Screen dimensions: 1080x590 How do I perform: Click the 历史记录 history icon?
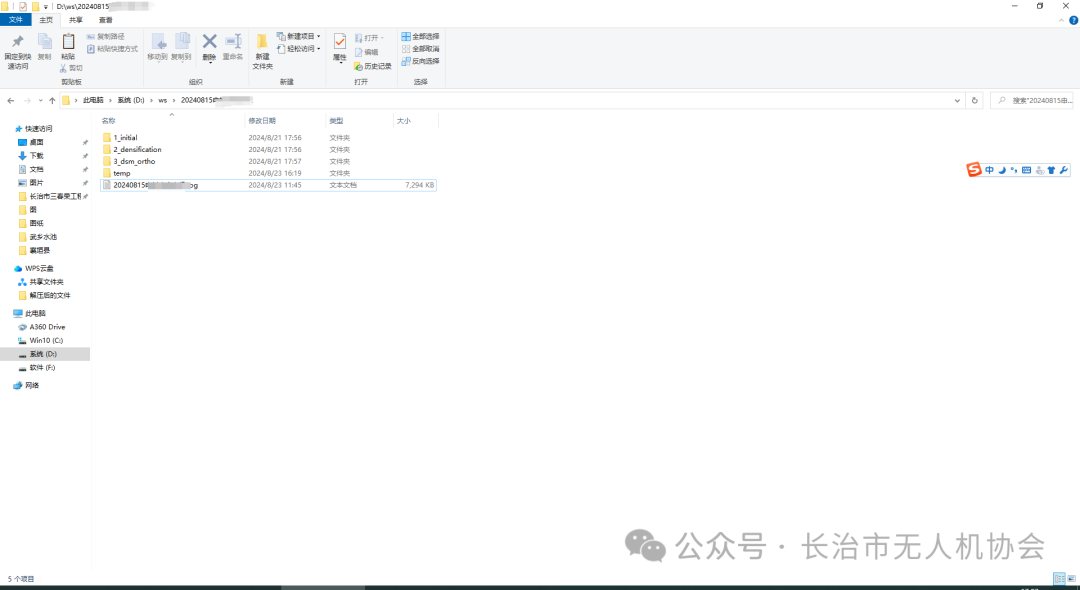(358, 66)
